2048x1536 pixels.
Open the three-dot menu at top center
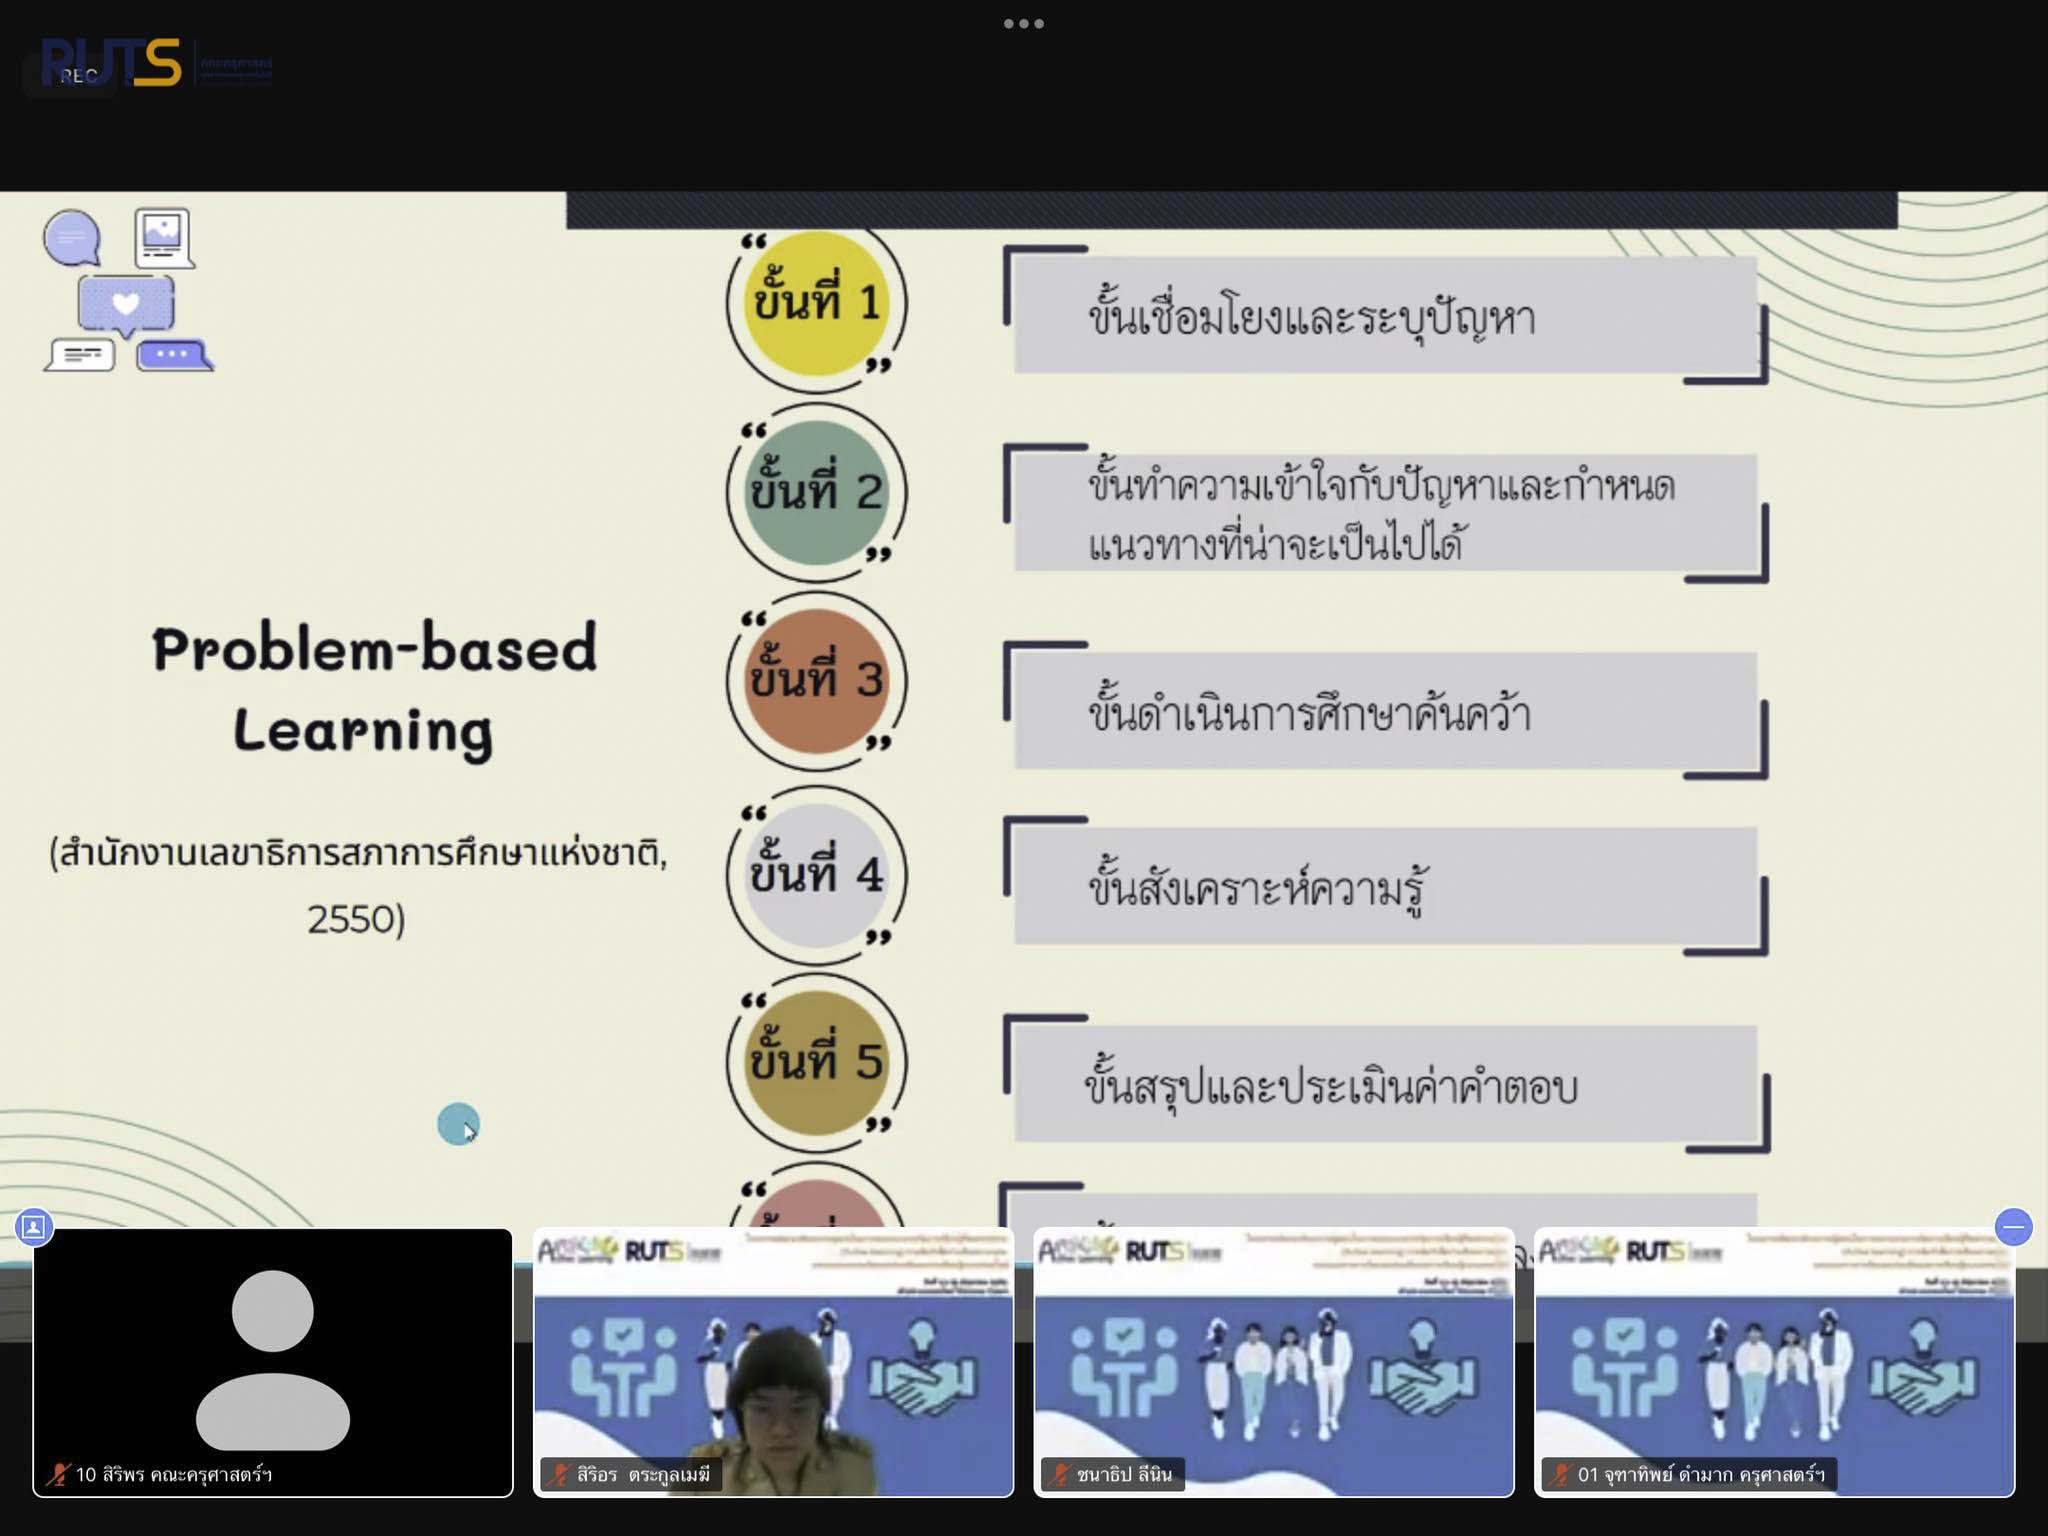1024,23
